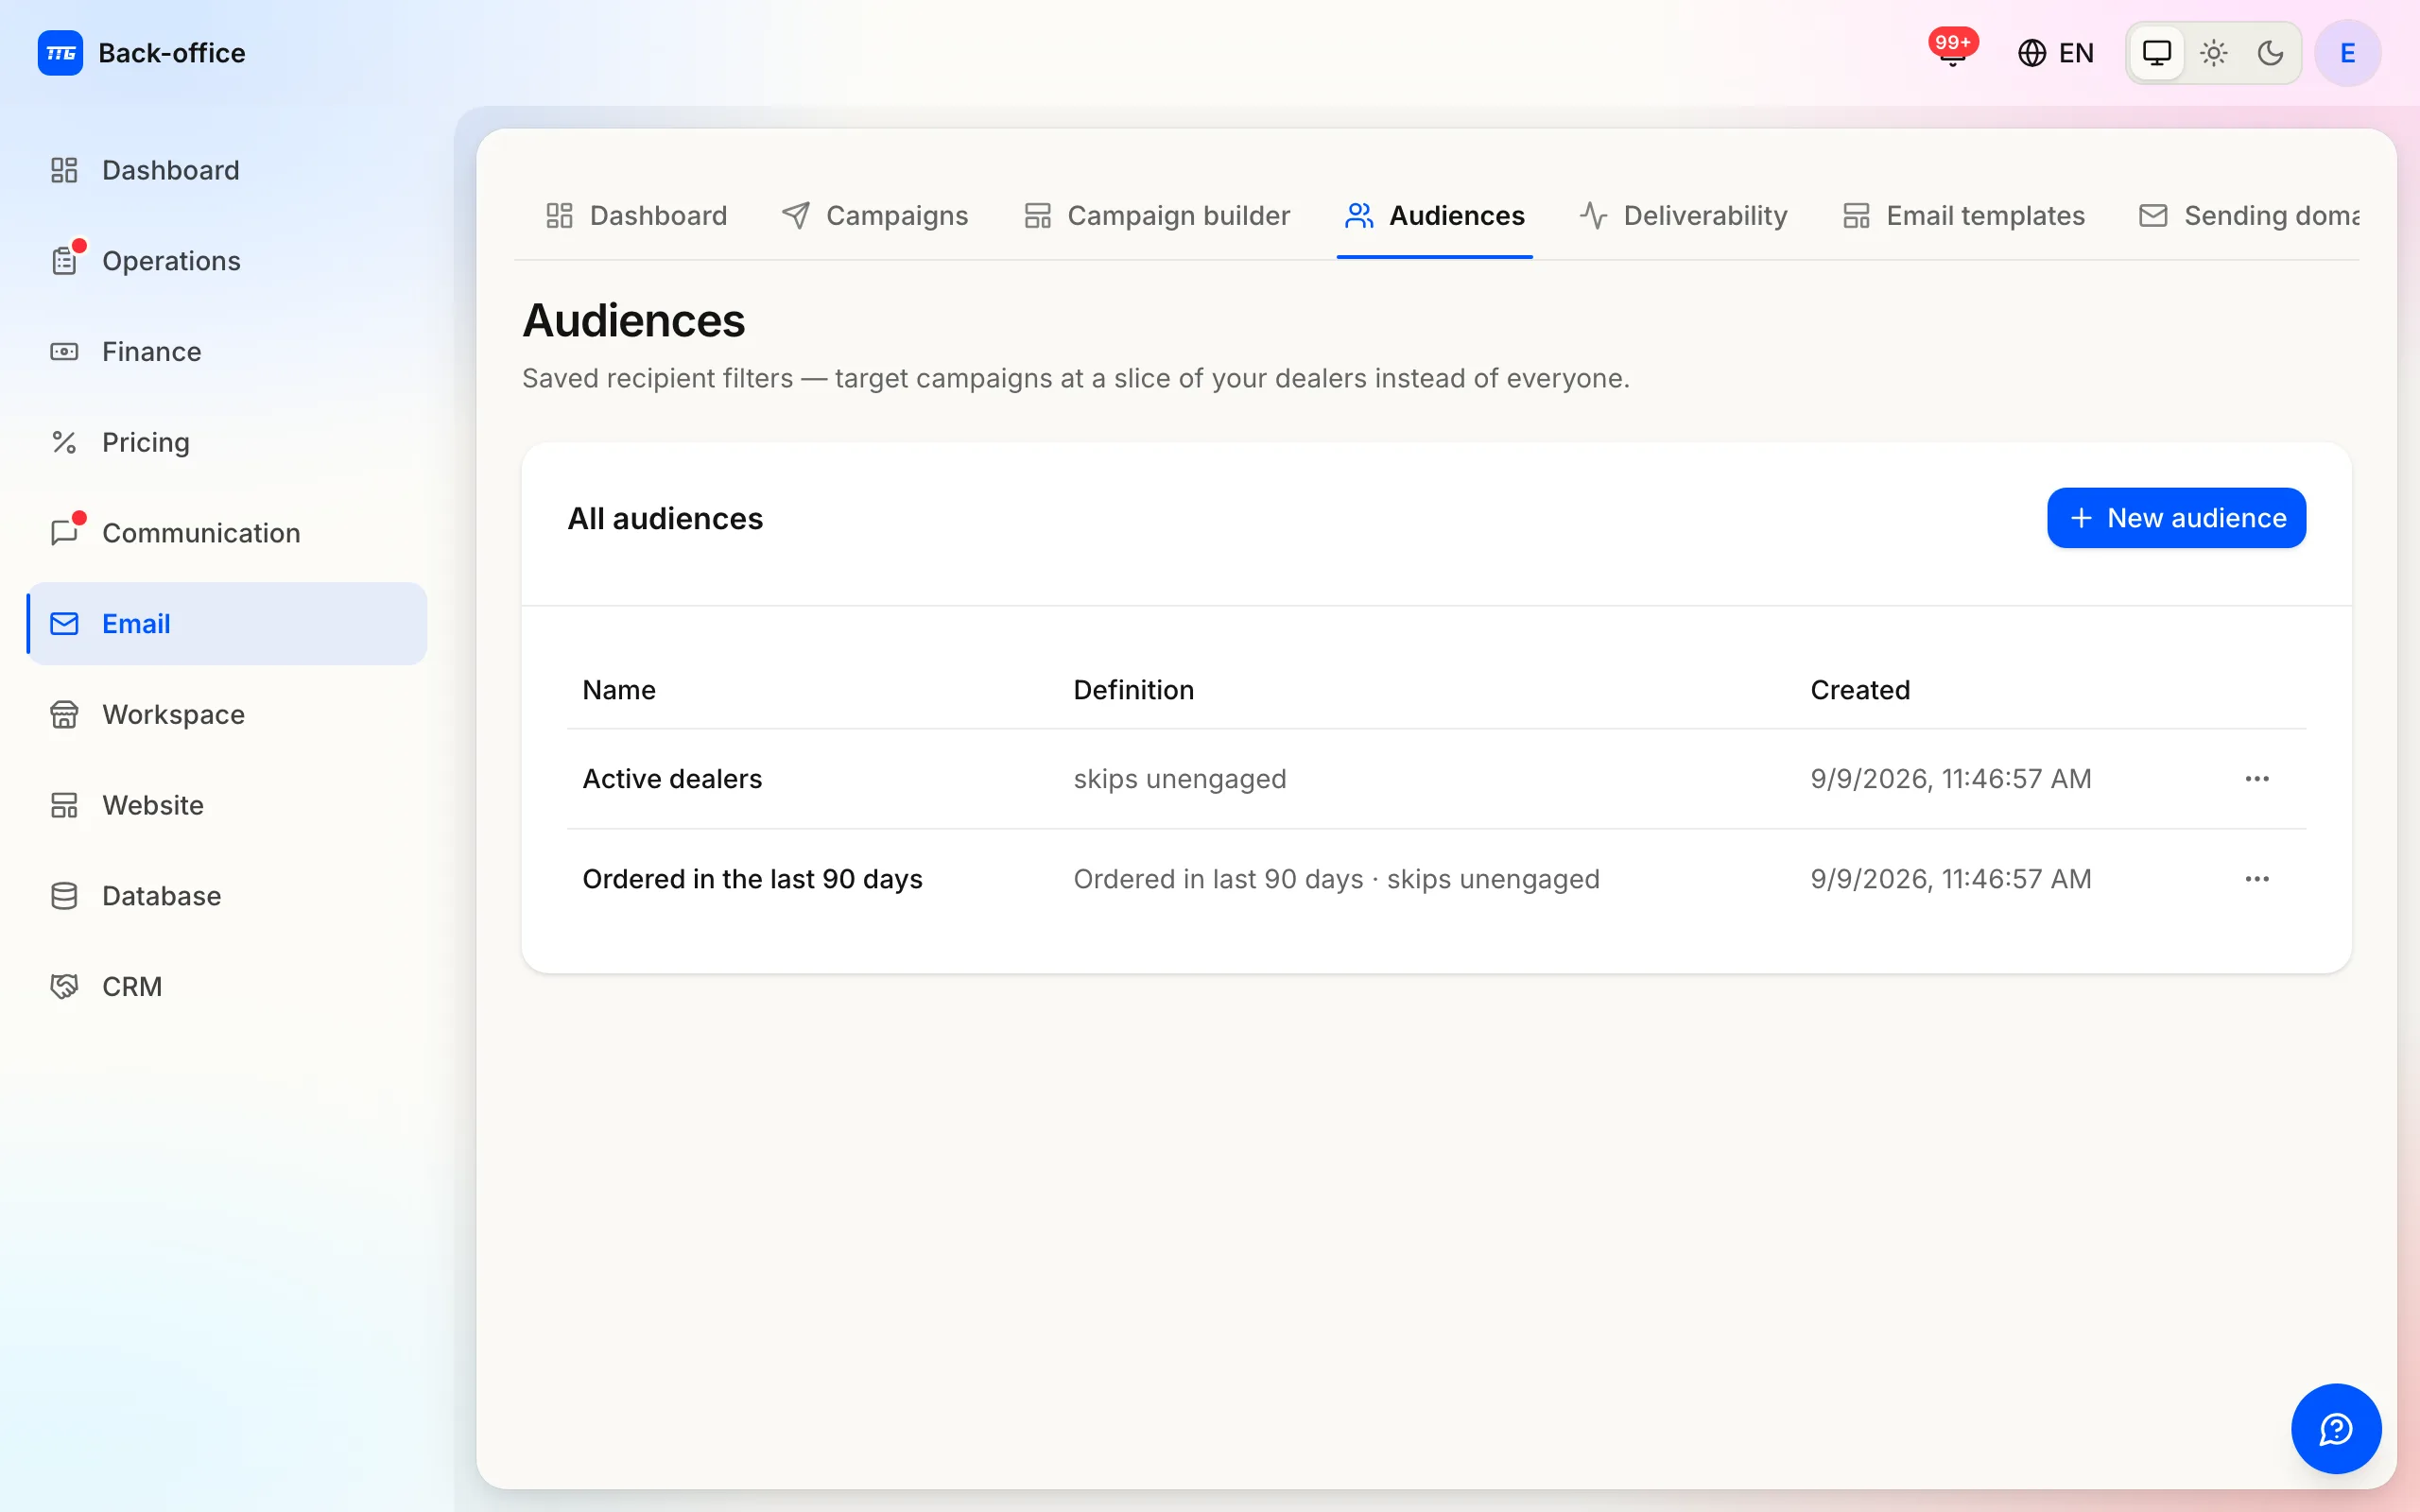This screenshot has height=1512, width=2420.
Task: Open Operations in the sidebar
Action: click(227, 261)
